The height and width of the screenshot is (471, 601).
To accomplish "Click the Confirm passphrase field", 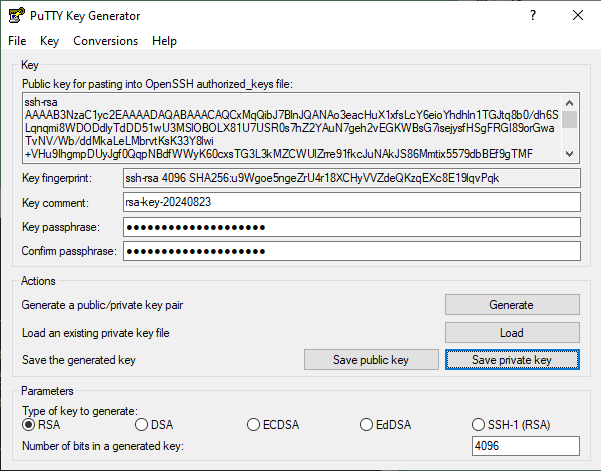I will pyautogui.click(x=351, y=251).
